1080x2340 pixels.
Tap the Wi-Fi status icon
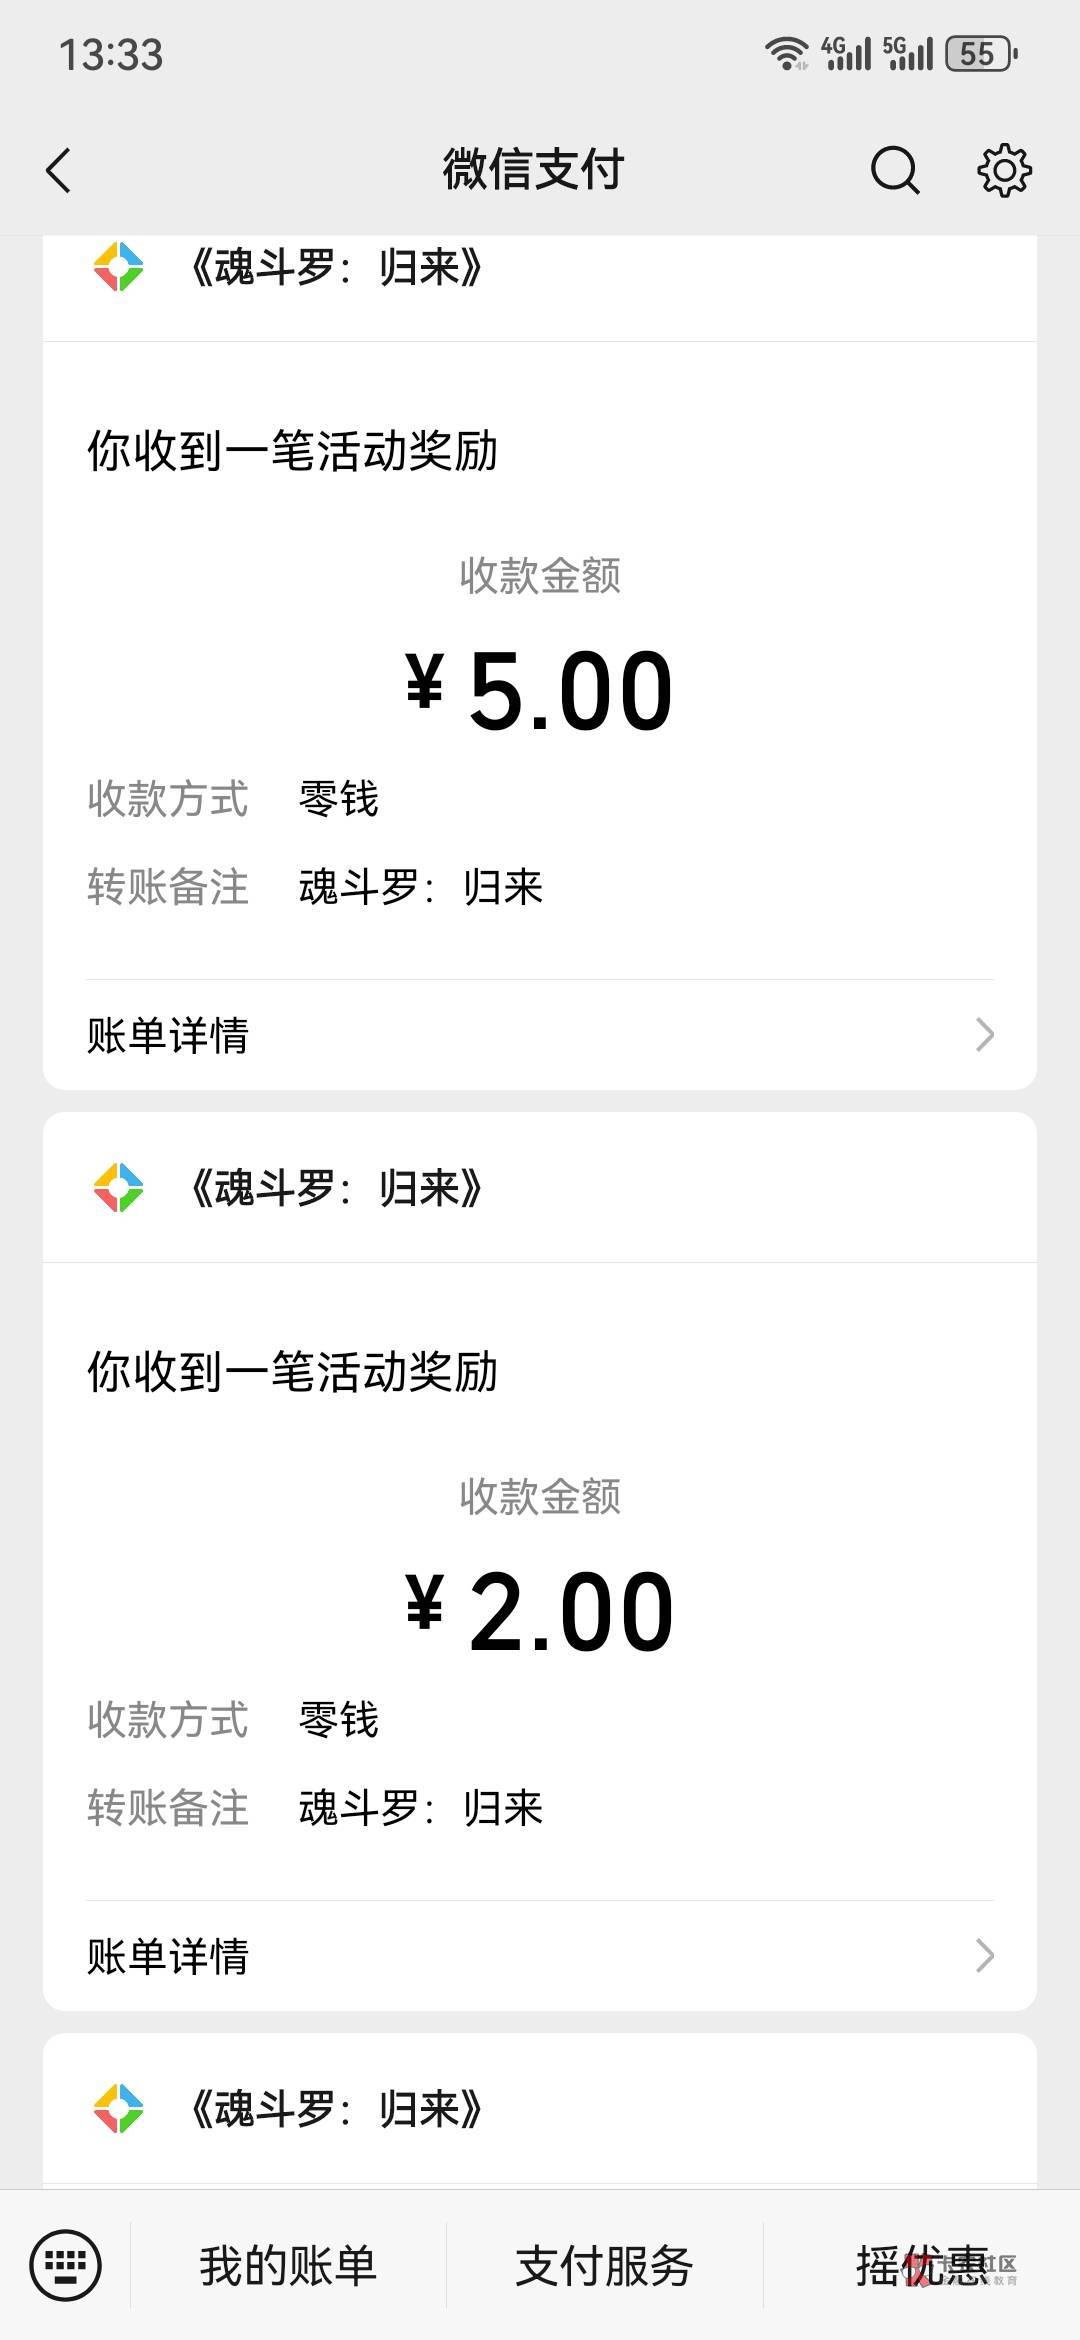pyautogui.click(x=787, y=54)
